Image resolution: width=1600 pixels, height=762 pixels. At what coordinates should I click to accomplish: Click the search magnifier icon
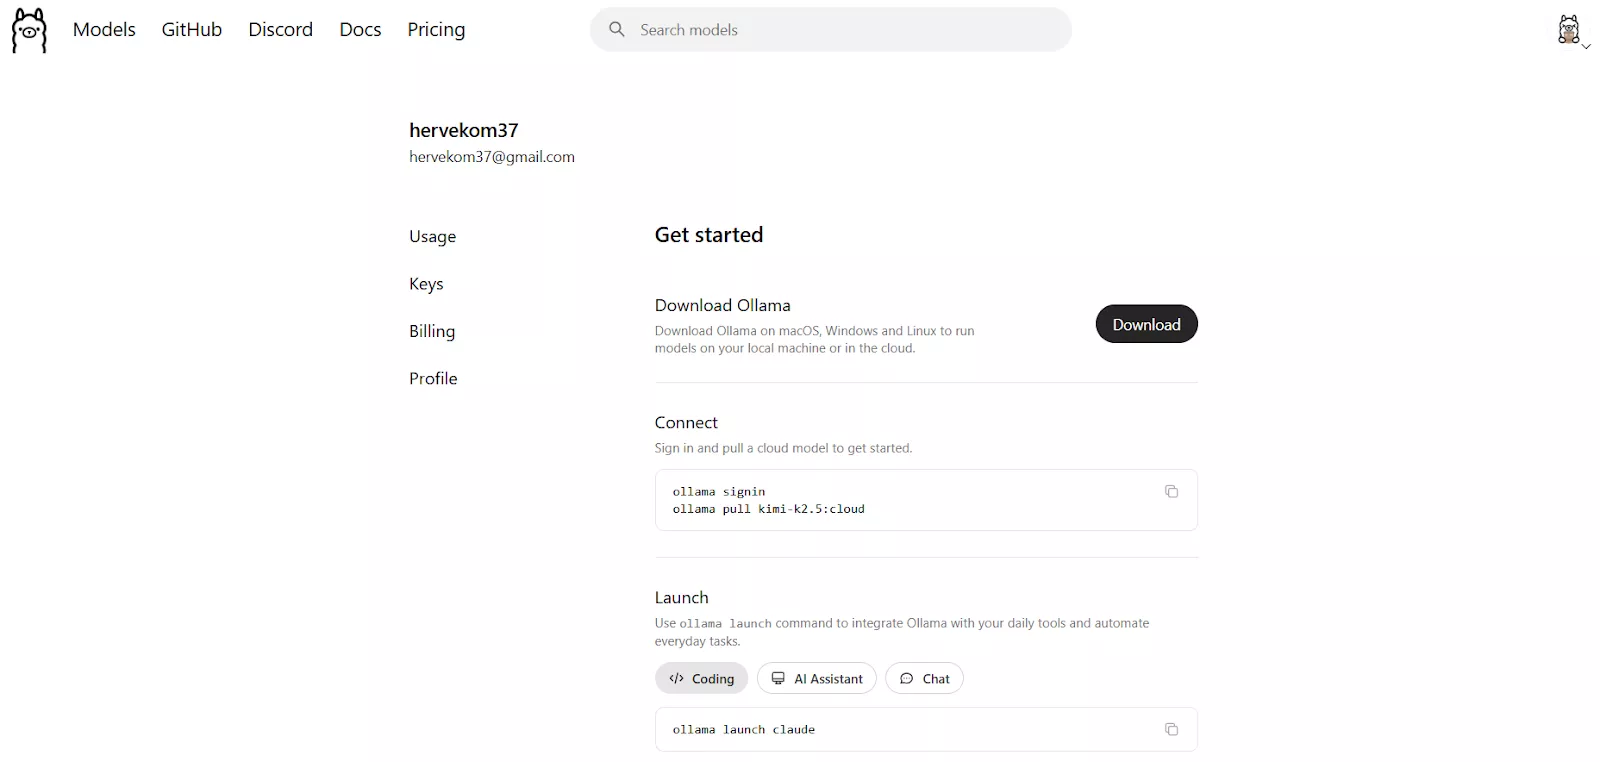[617, 30]
